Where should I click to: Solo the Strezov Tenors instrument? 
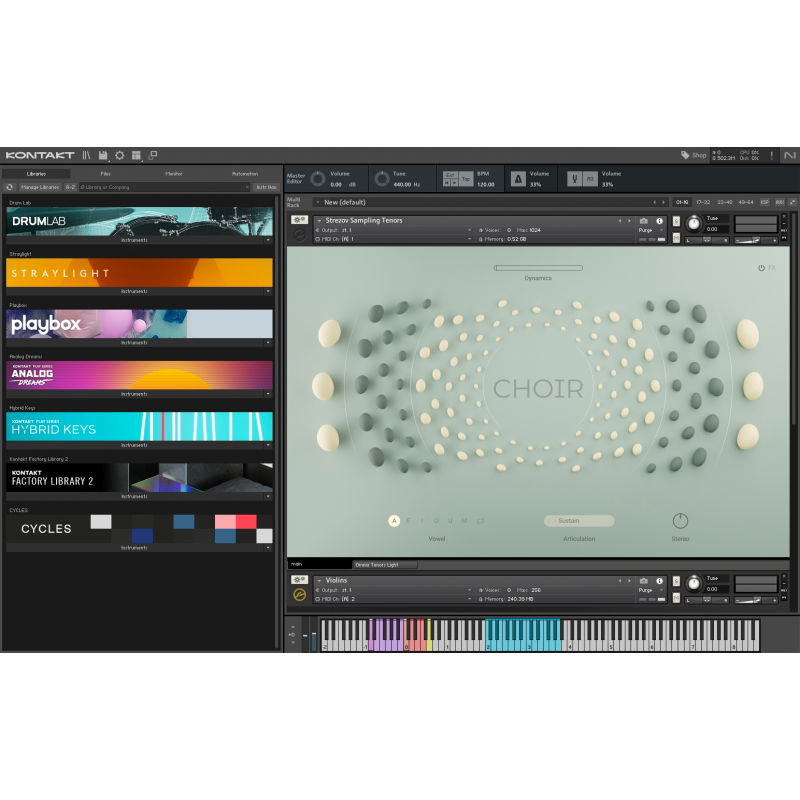tap(676, 221)
